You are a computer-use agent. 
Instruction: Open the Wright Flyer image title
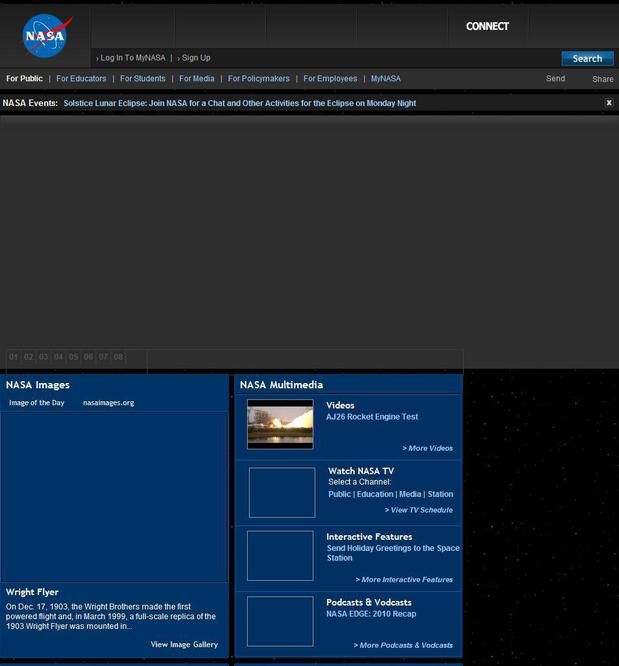(32, 592)
